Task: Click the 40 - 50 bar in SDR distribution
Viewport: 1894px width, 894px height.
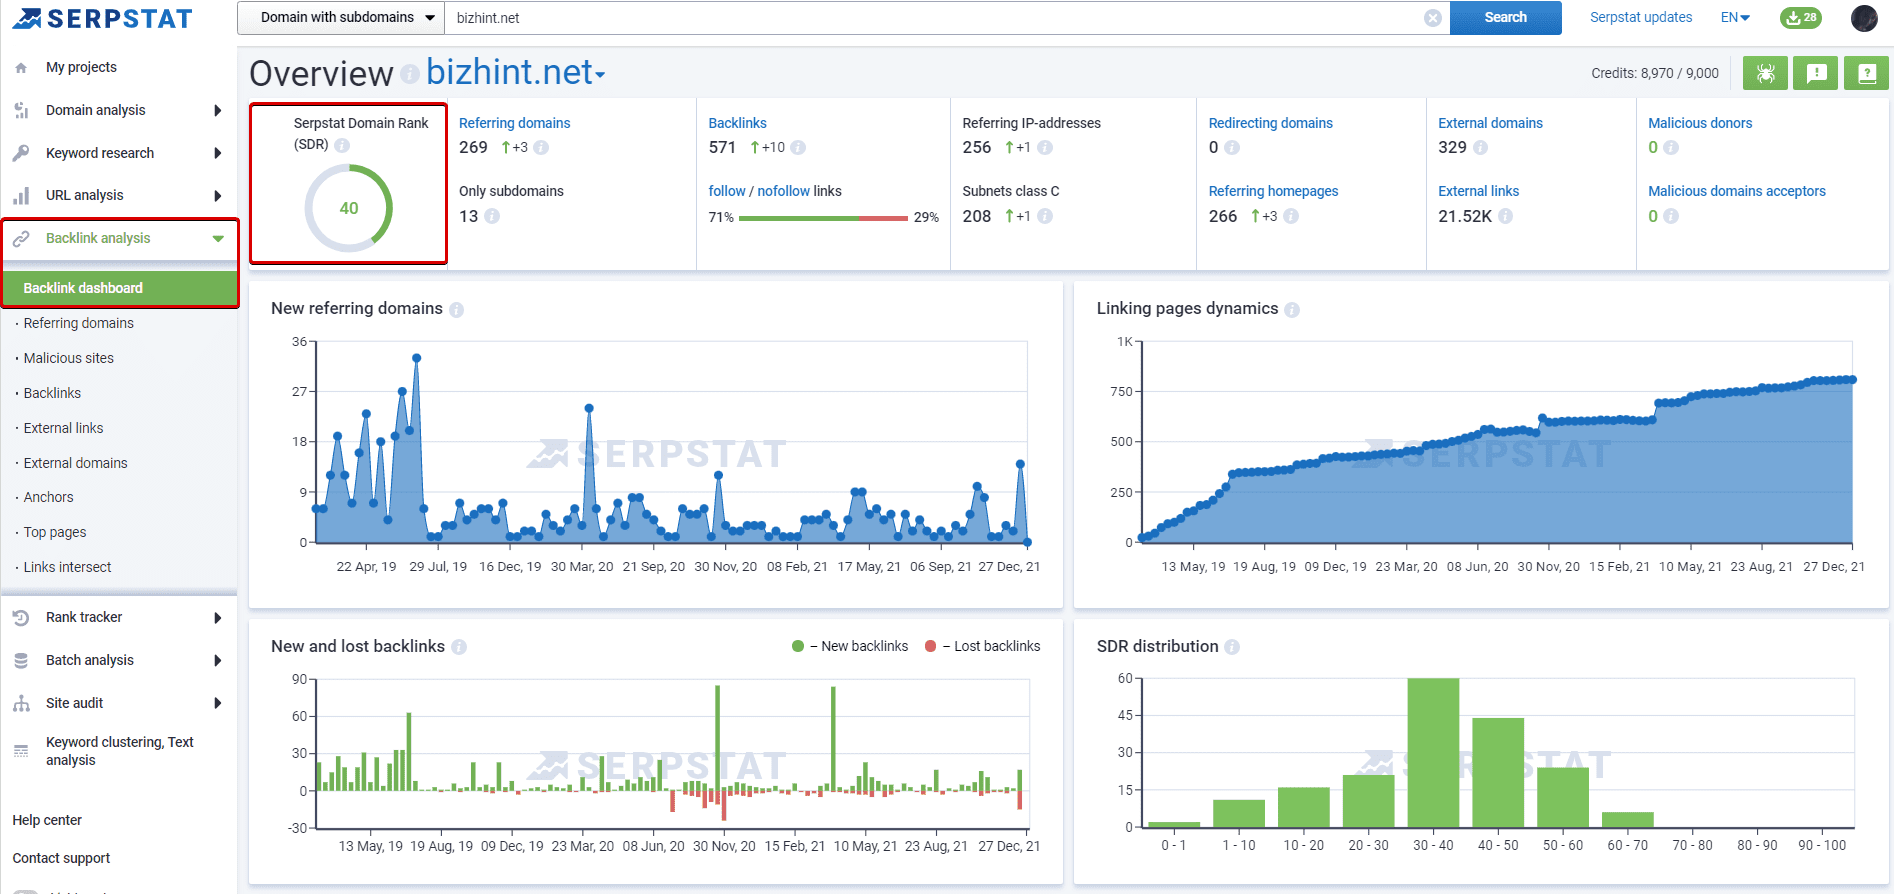Action: [1498, 772]
